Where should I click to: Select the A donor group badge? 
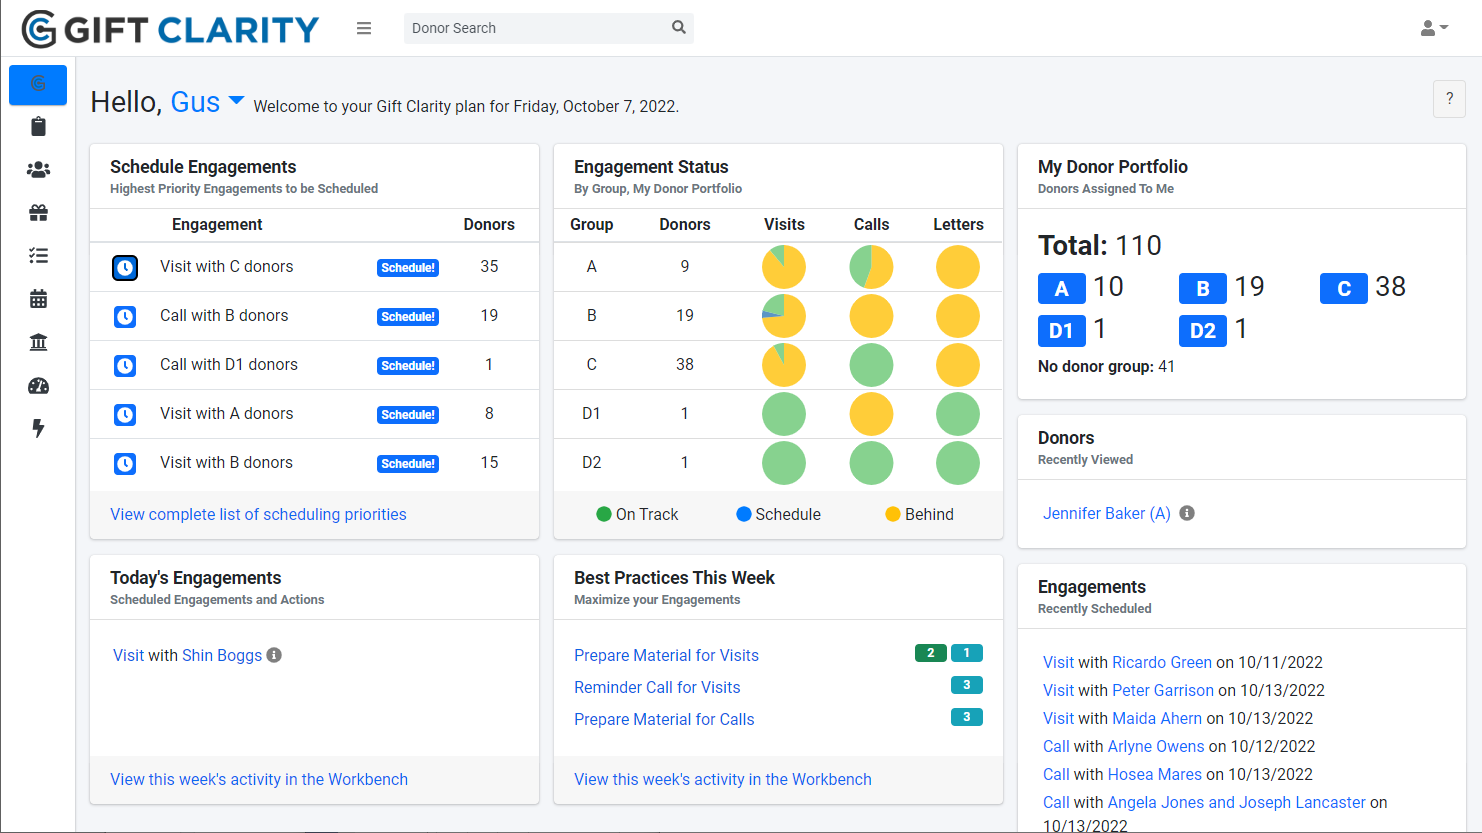coord(1062,288)
